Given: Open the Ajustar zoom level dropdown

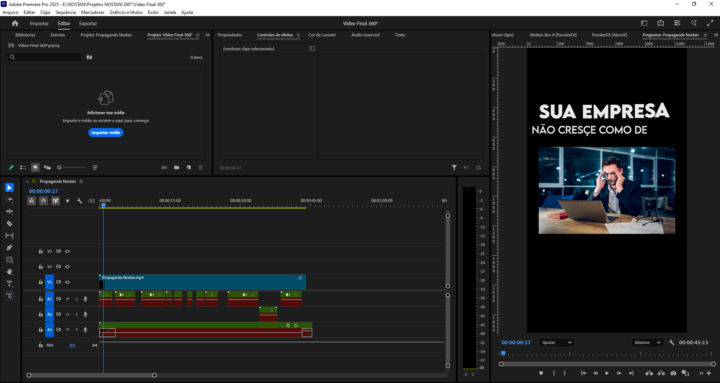Looking at the screenshot, I should click(557, 343).
